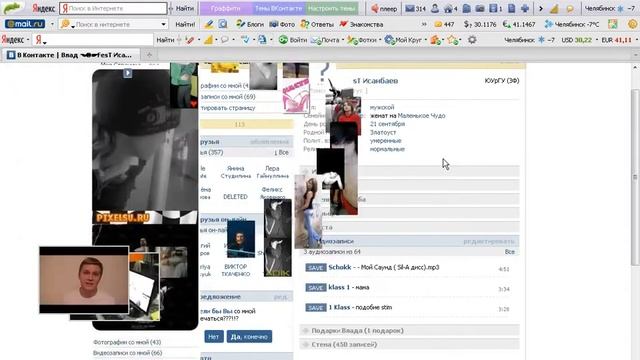Click the translate page icon in lower Yandex bar

[x=262, y=40]
